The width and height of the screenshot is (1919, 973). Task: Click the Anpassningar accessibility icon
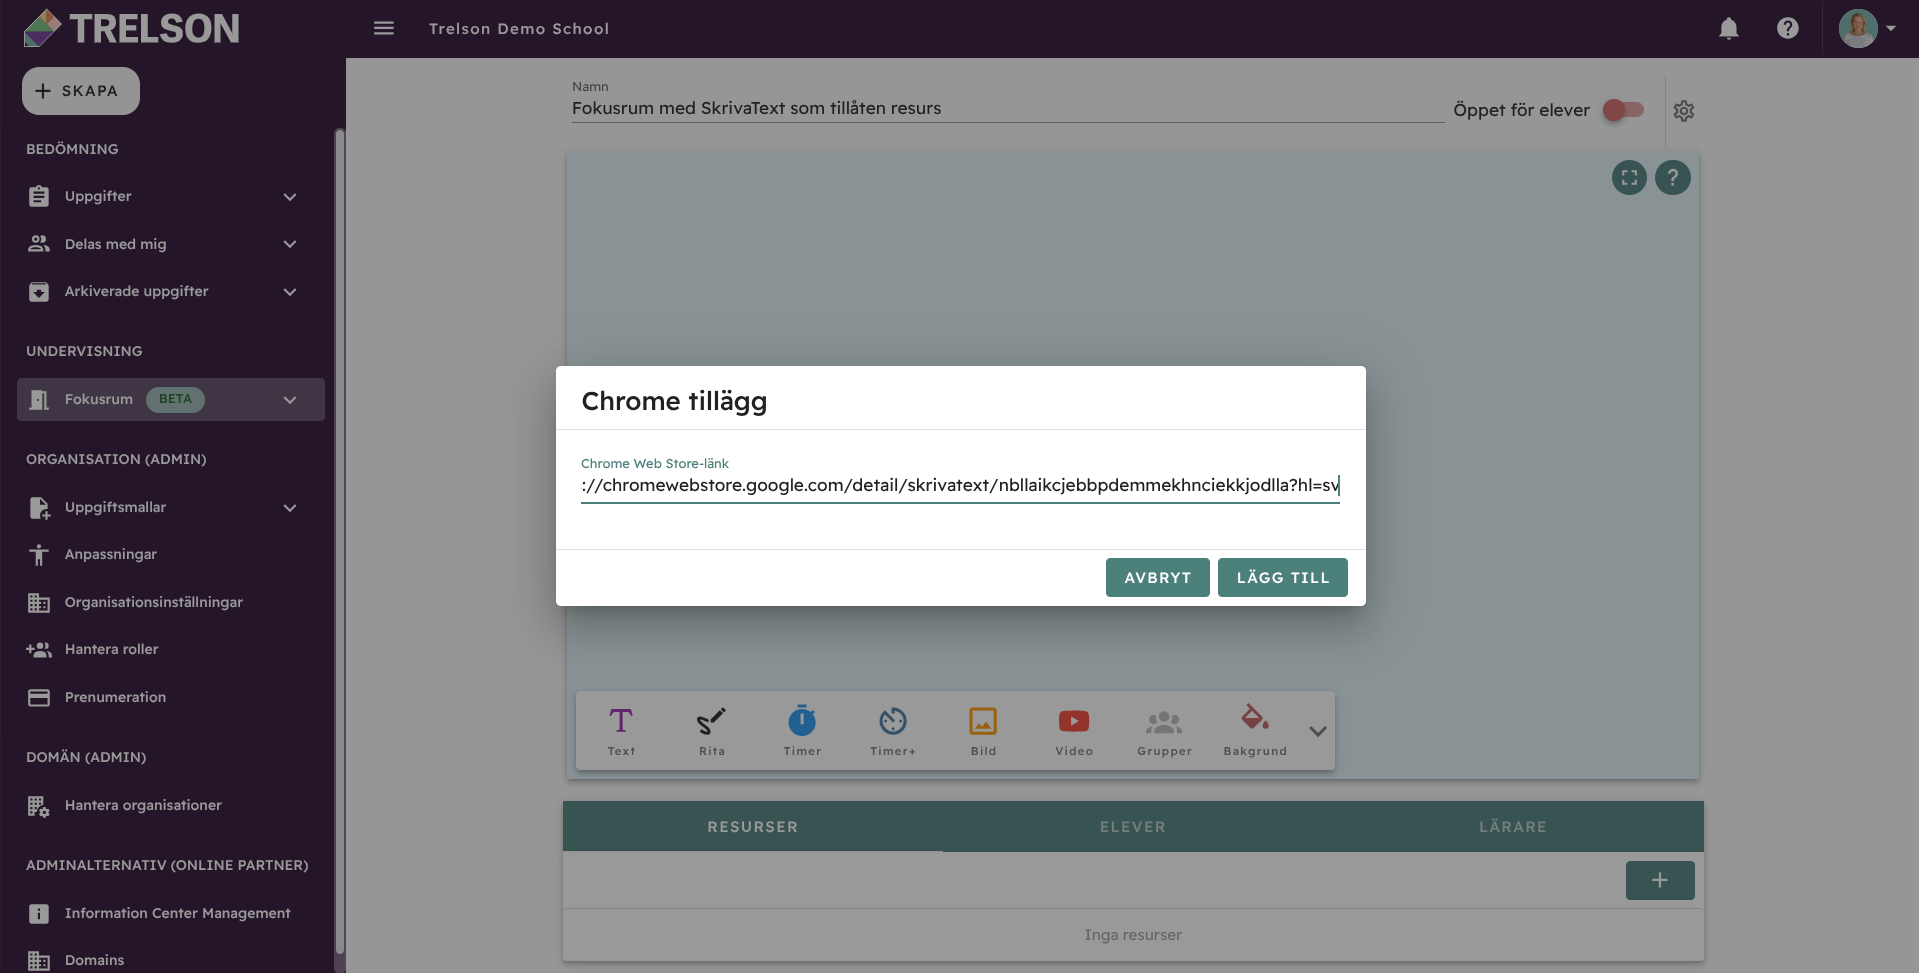39,555
